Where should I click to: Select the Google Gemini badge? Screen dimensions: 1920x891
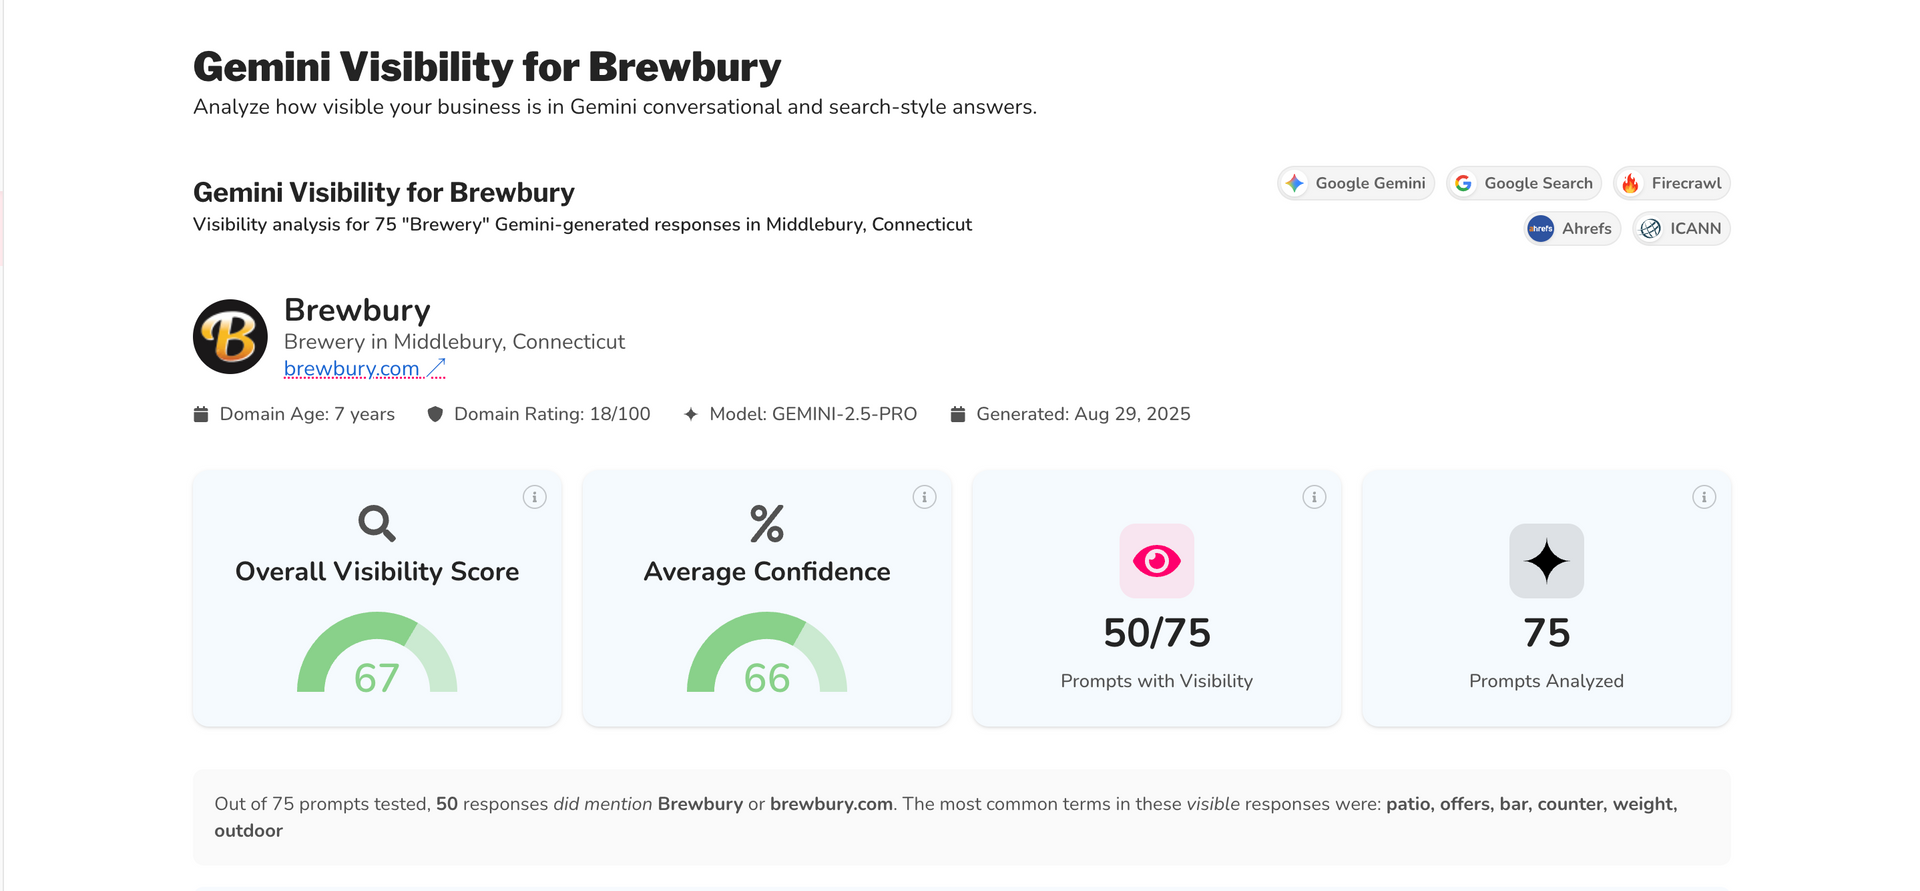click(x=1356, y=183)
